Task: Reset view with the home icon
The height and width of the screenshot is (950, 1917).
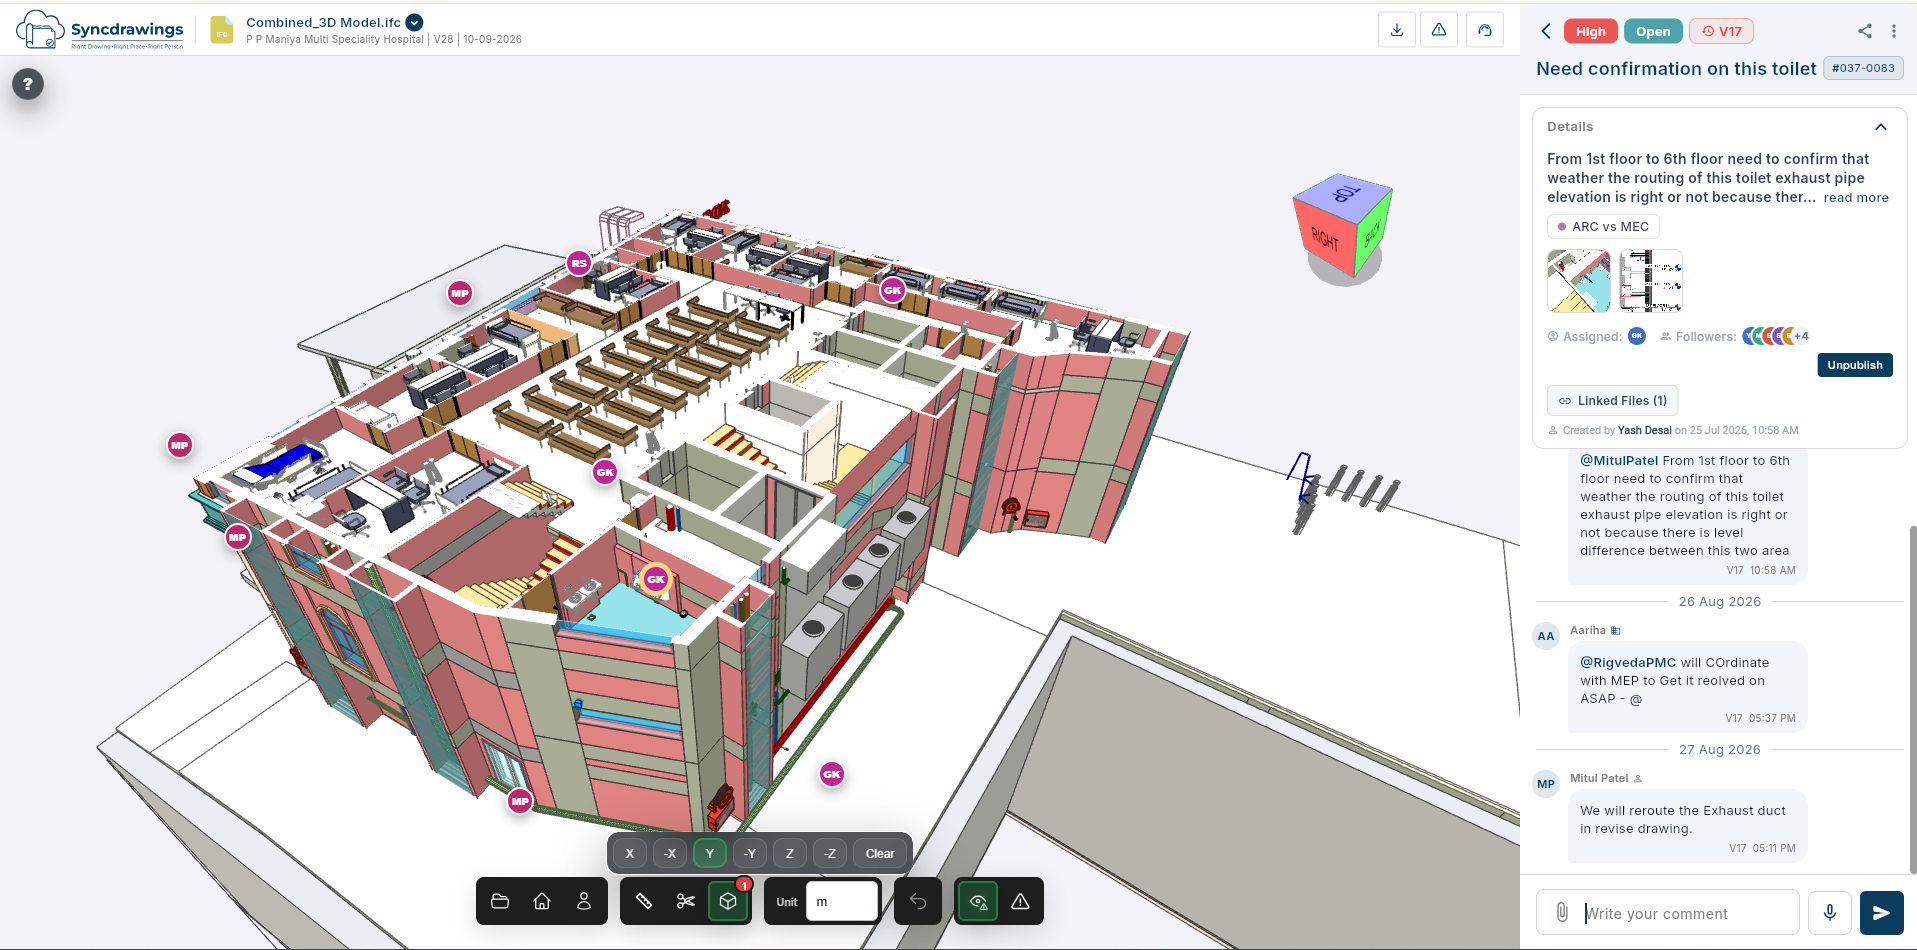Action: click(x=542, y=901)
